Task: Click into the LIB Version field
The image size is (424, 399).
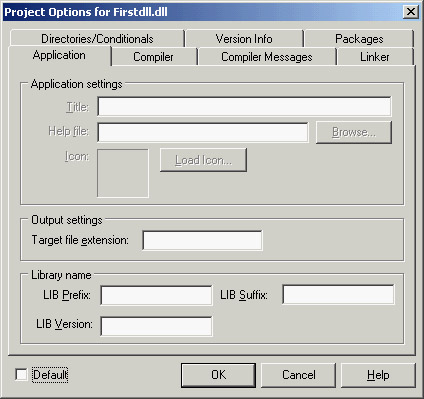Action: click(x=156, y=326)
